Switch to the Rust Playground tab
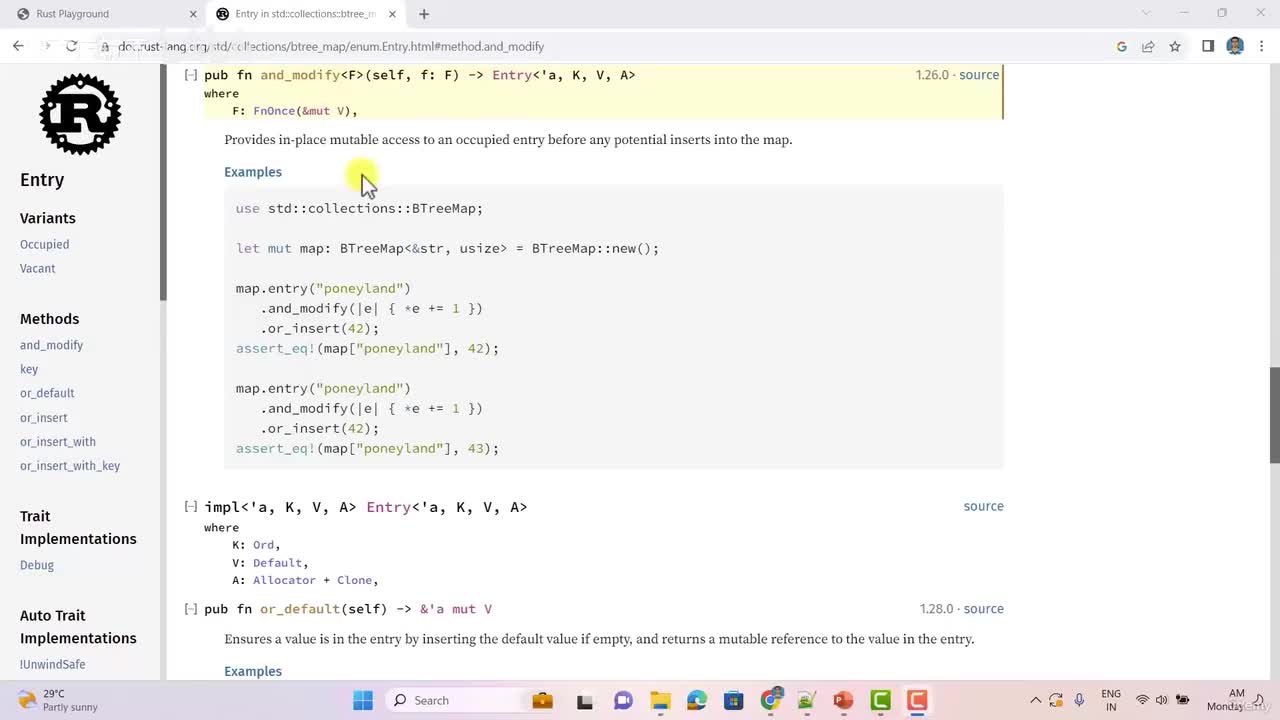 click(104, 14)
